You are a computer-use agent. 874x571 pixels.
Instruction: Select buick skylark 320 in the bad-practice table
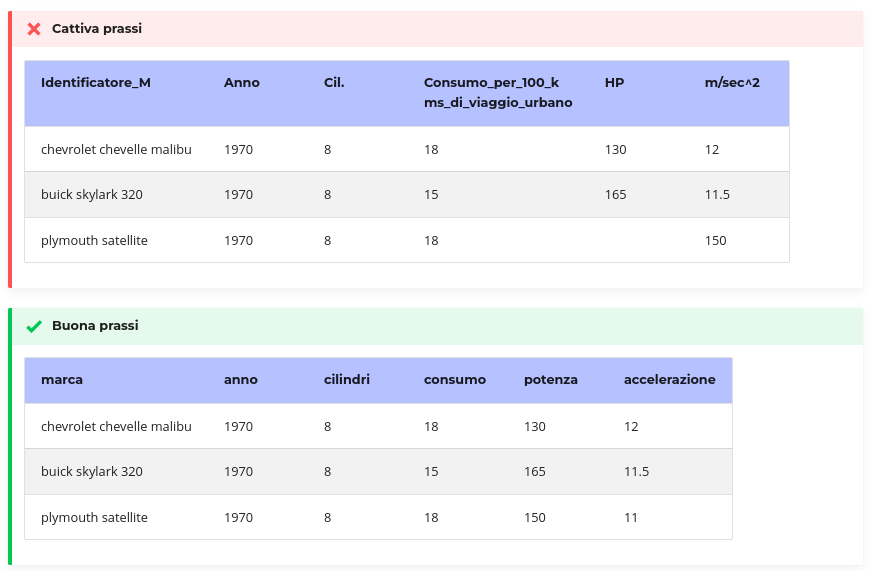(92, 195)
